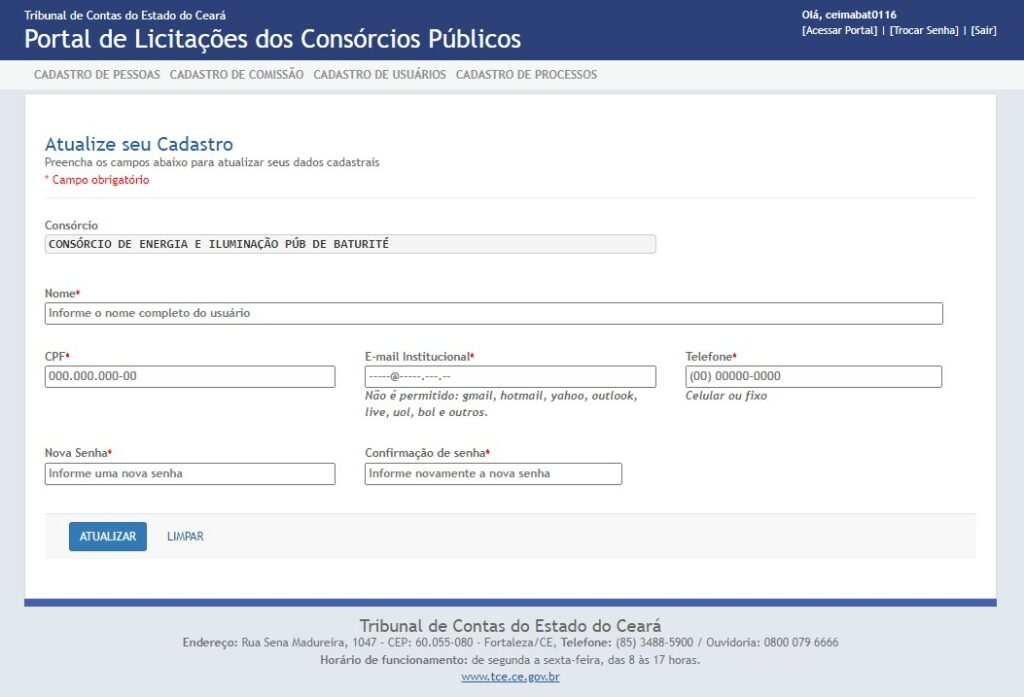Focus the Confirmação de senha field

493,473
